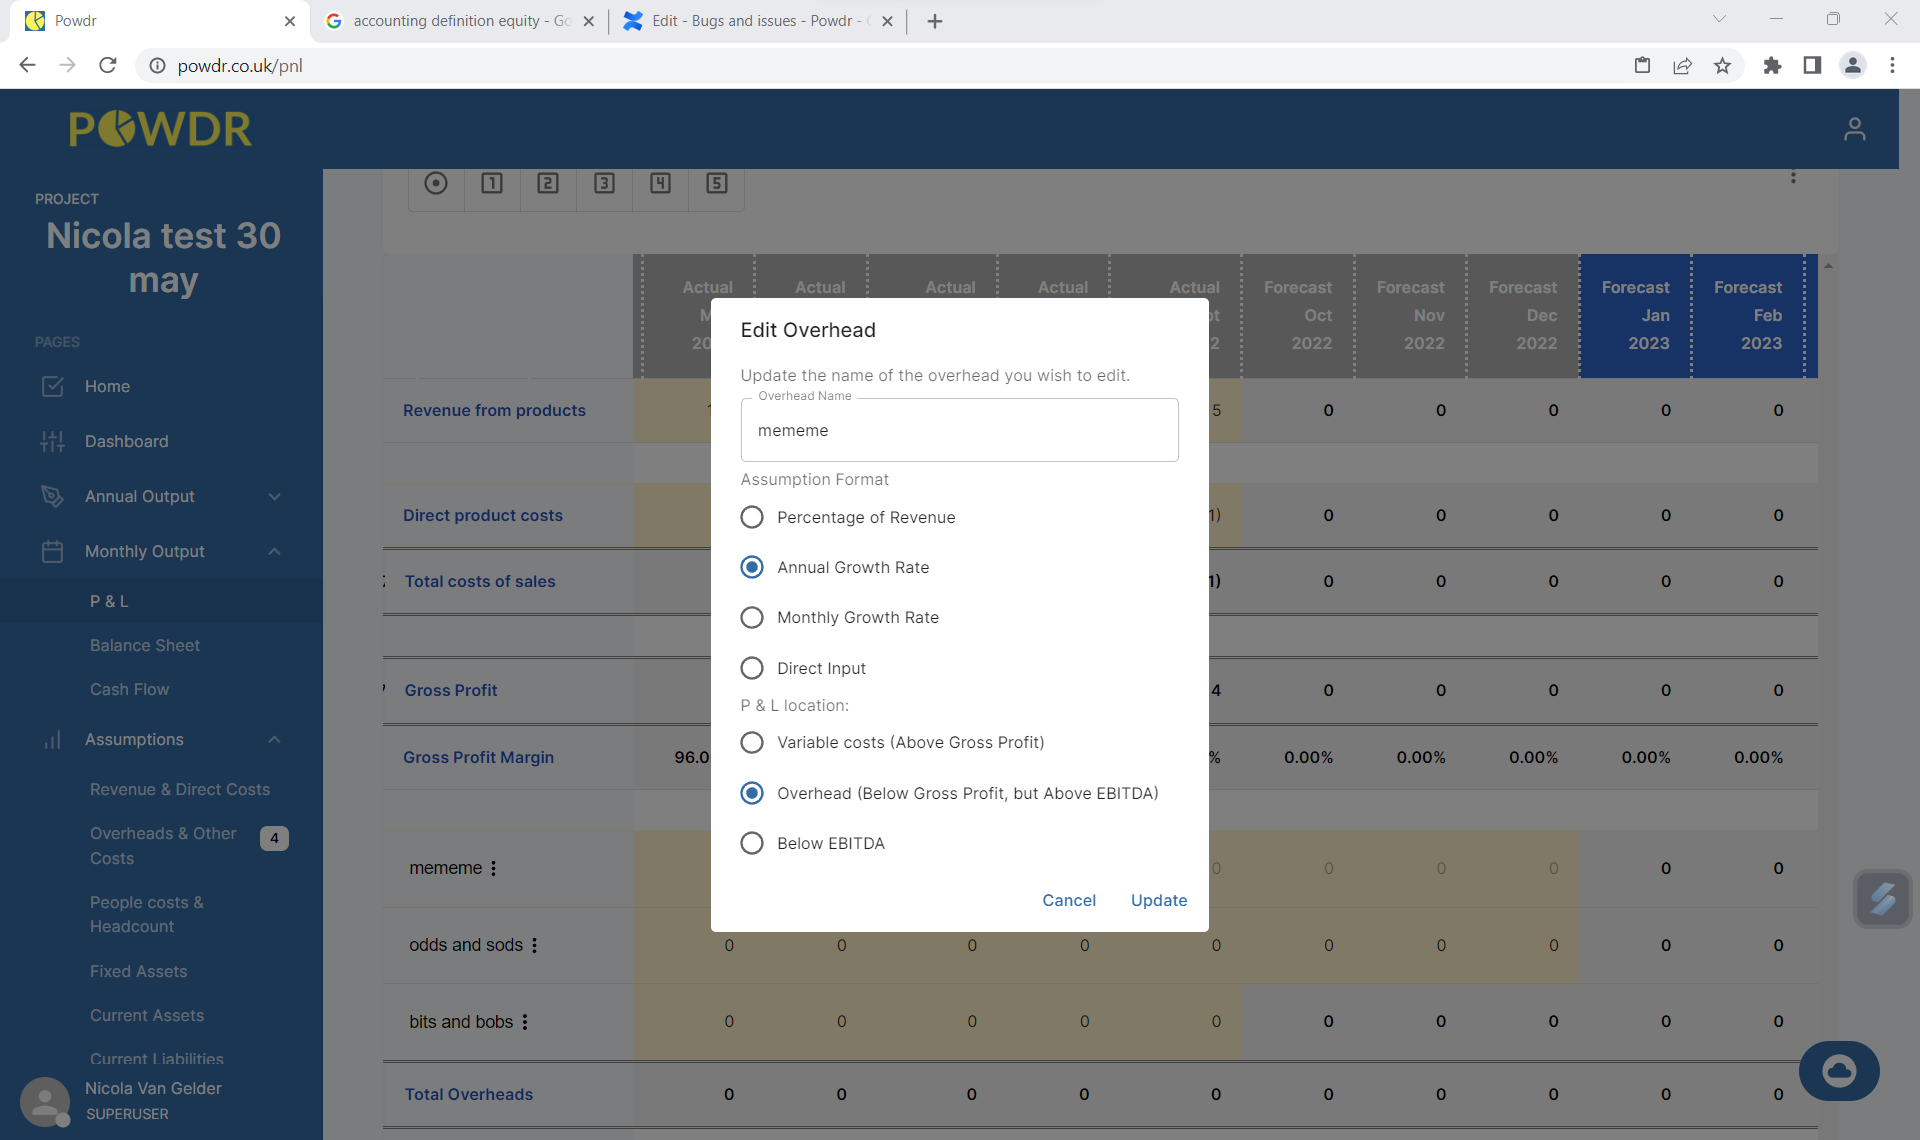Viewport: 1920px width, 1140px height.
Task: Cancel the Edit Overhead dialog
Action: pyautogui.click(x=1068, y=900)
